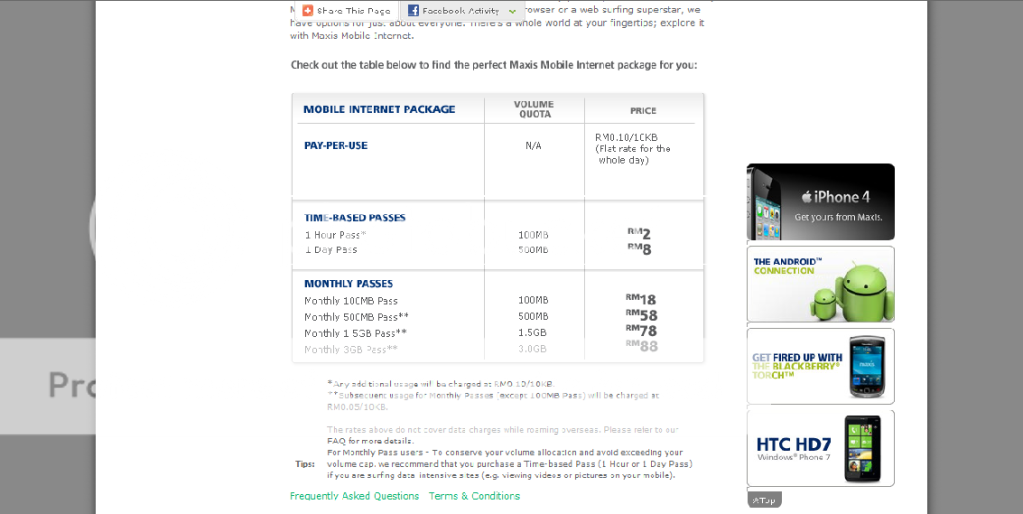Jump to page top with Top button
Viewport: 1023px width, 514px height.
tap(764, 499)
